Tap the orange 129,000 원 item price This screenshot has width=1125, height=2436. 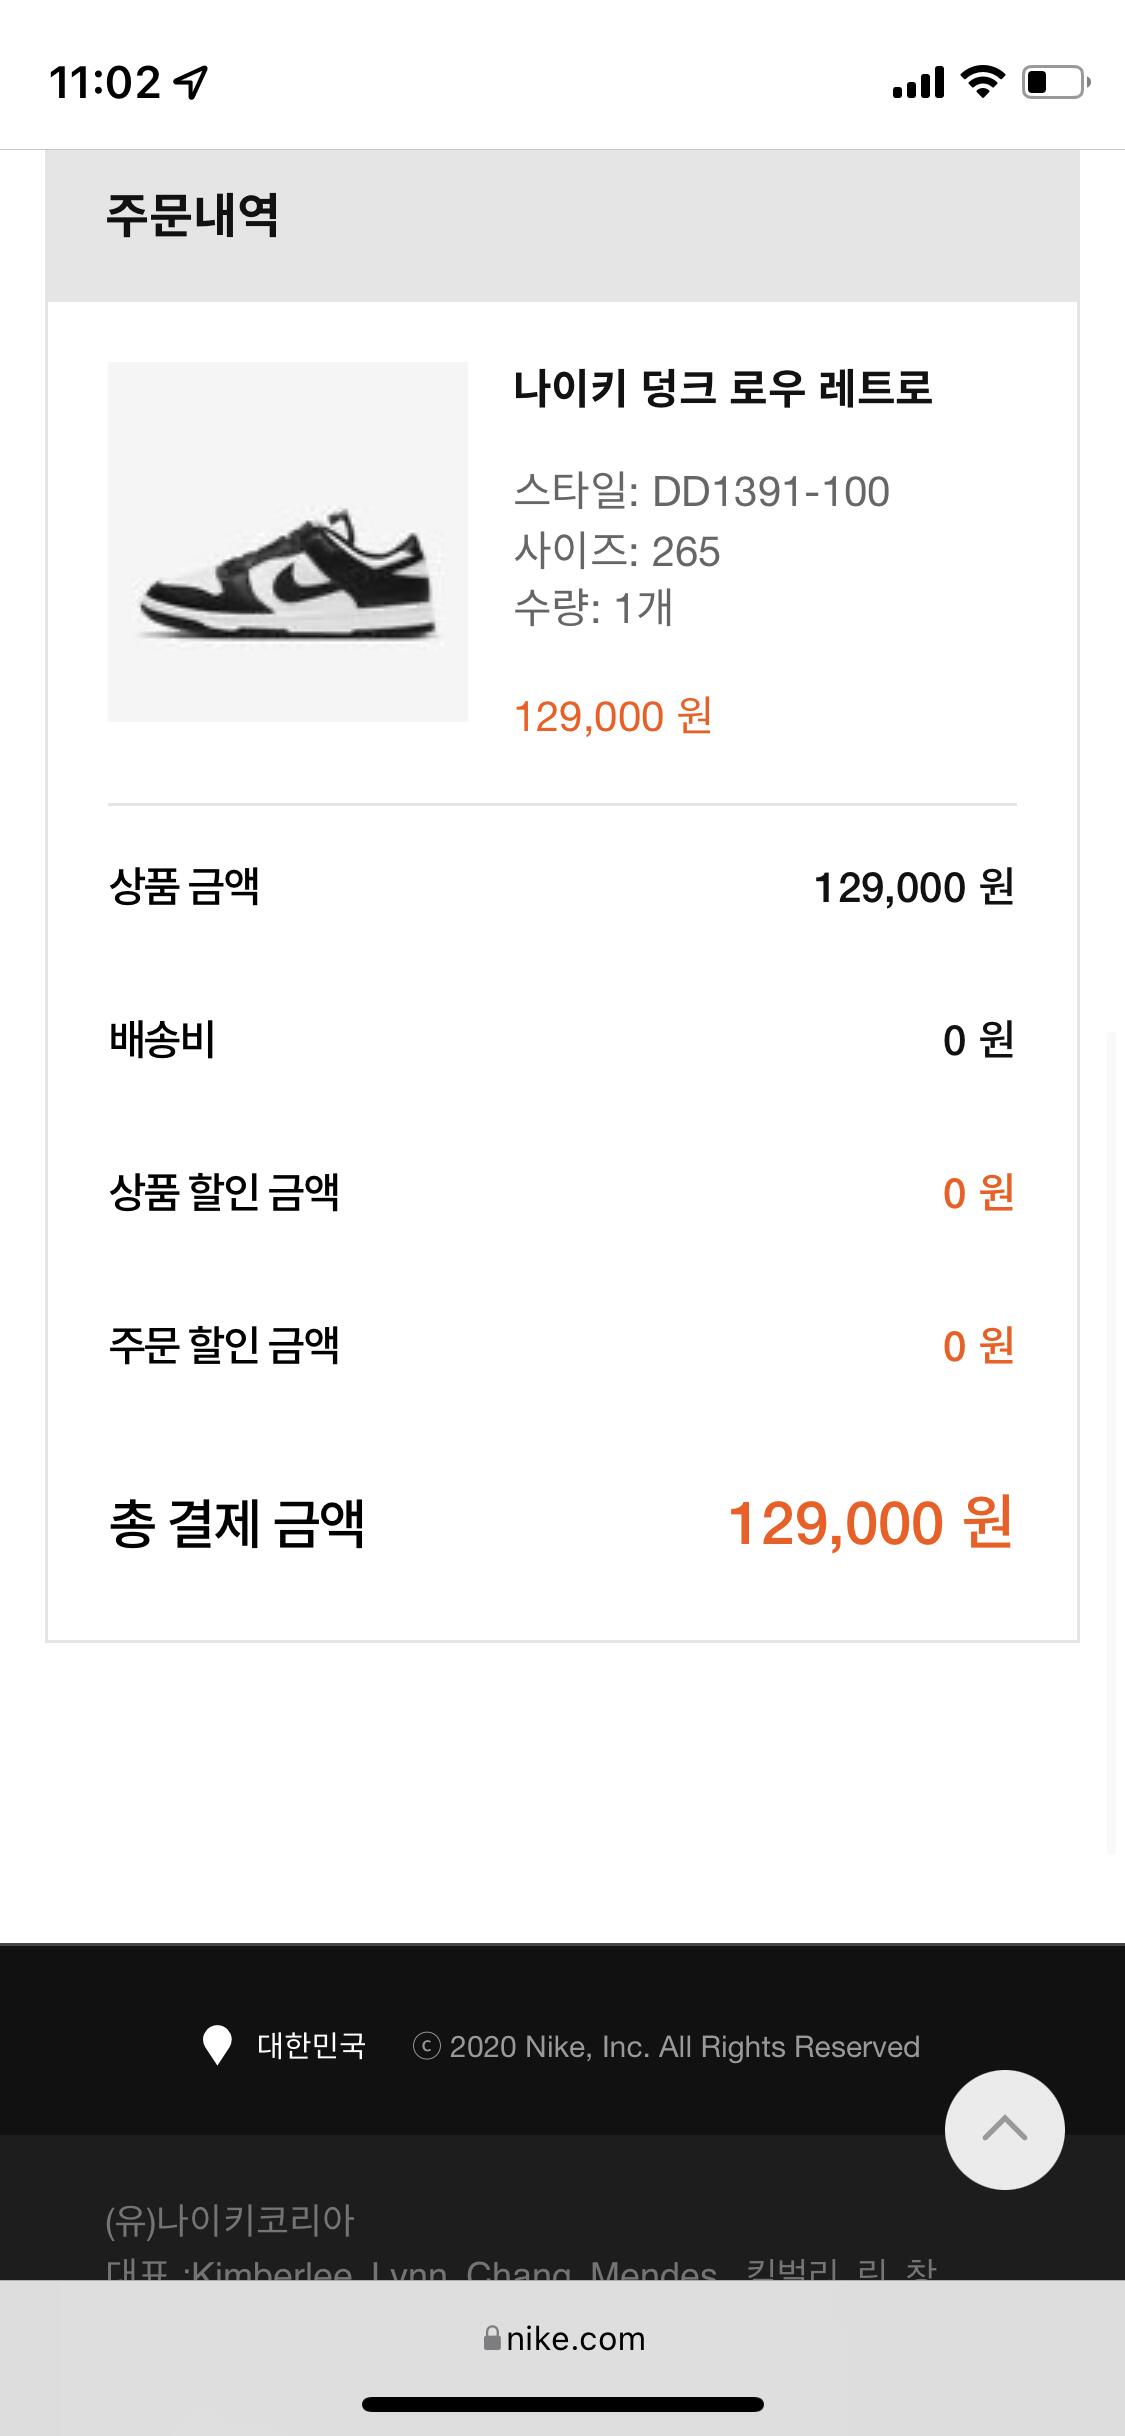pos(612,716)
